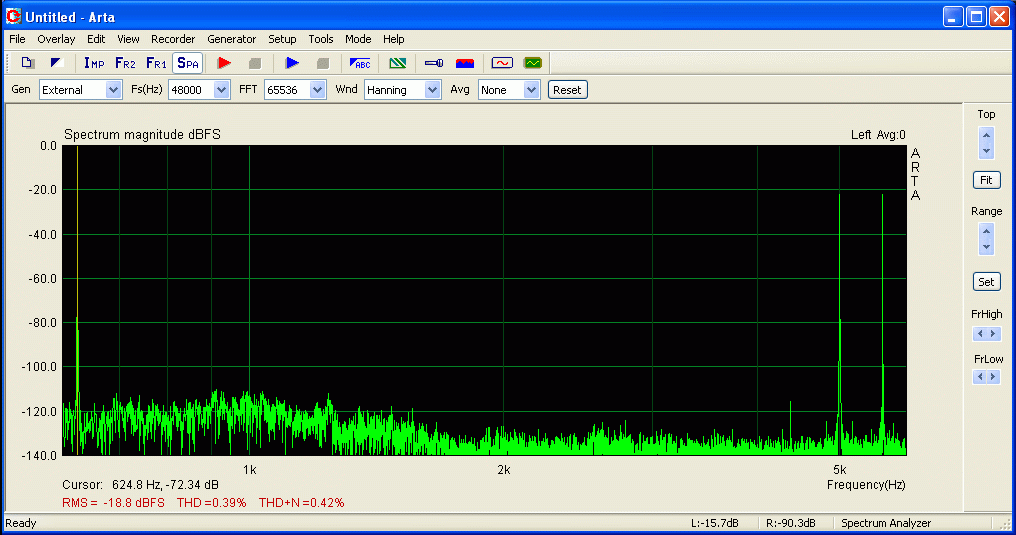
Task: Open the Tools menu
Action: [321, 40]
